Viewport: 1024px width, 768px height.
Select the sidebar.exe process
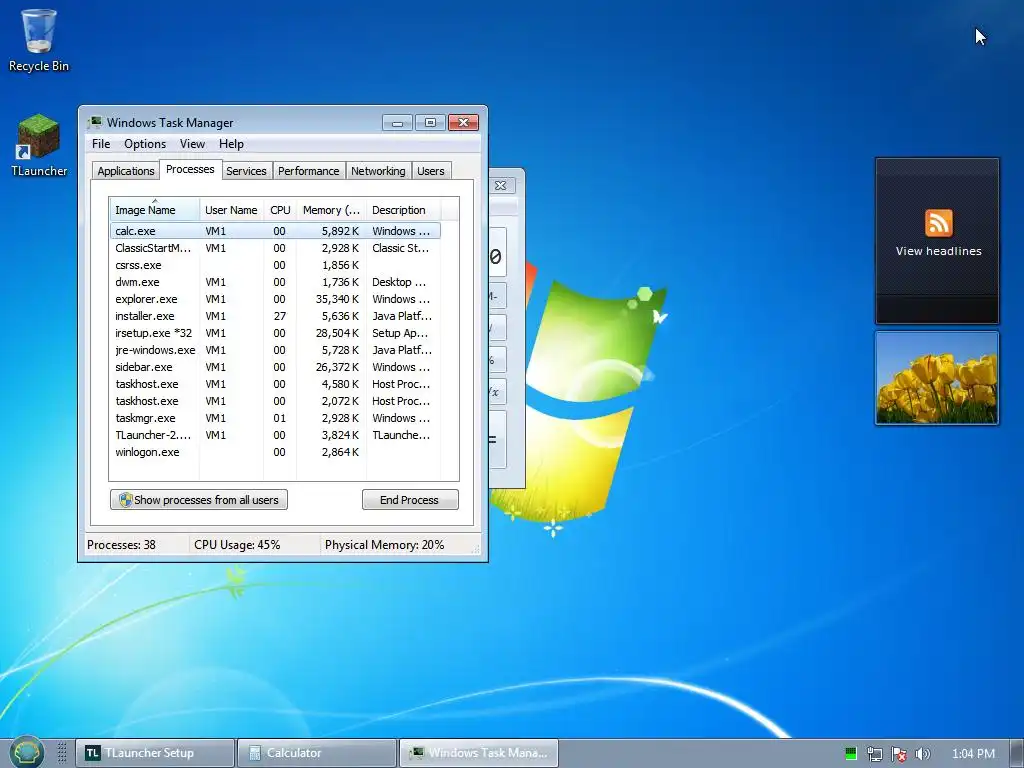(x=275, y=366)
